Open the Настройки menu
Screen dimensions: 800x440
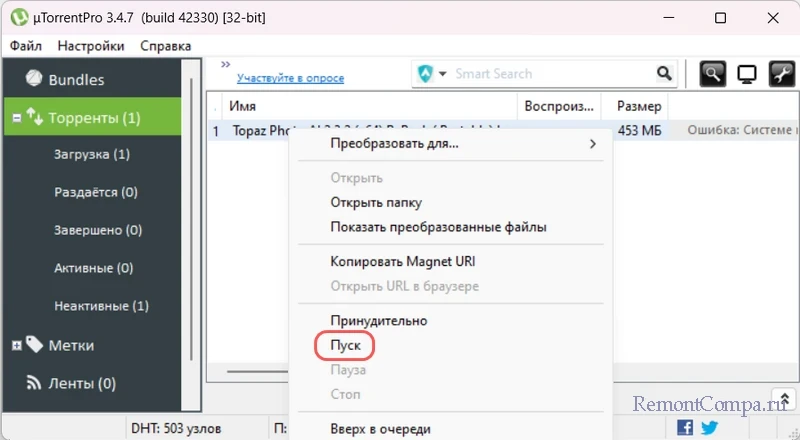coord(91,46)
